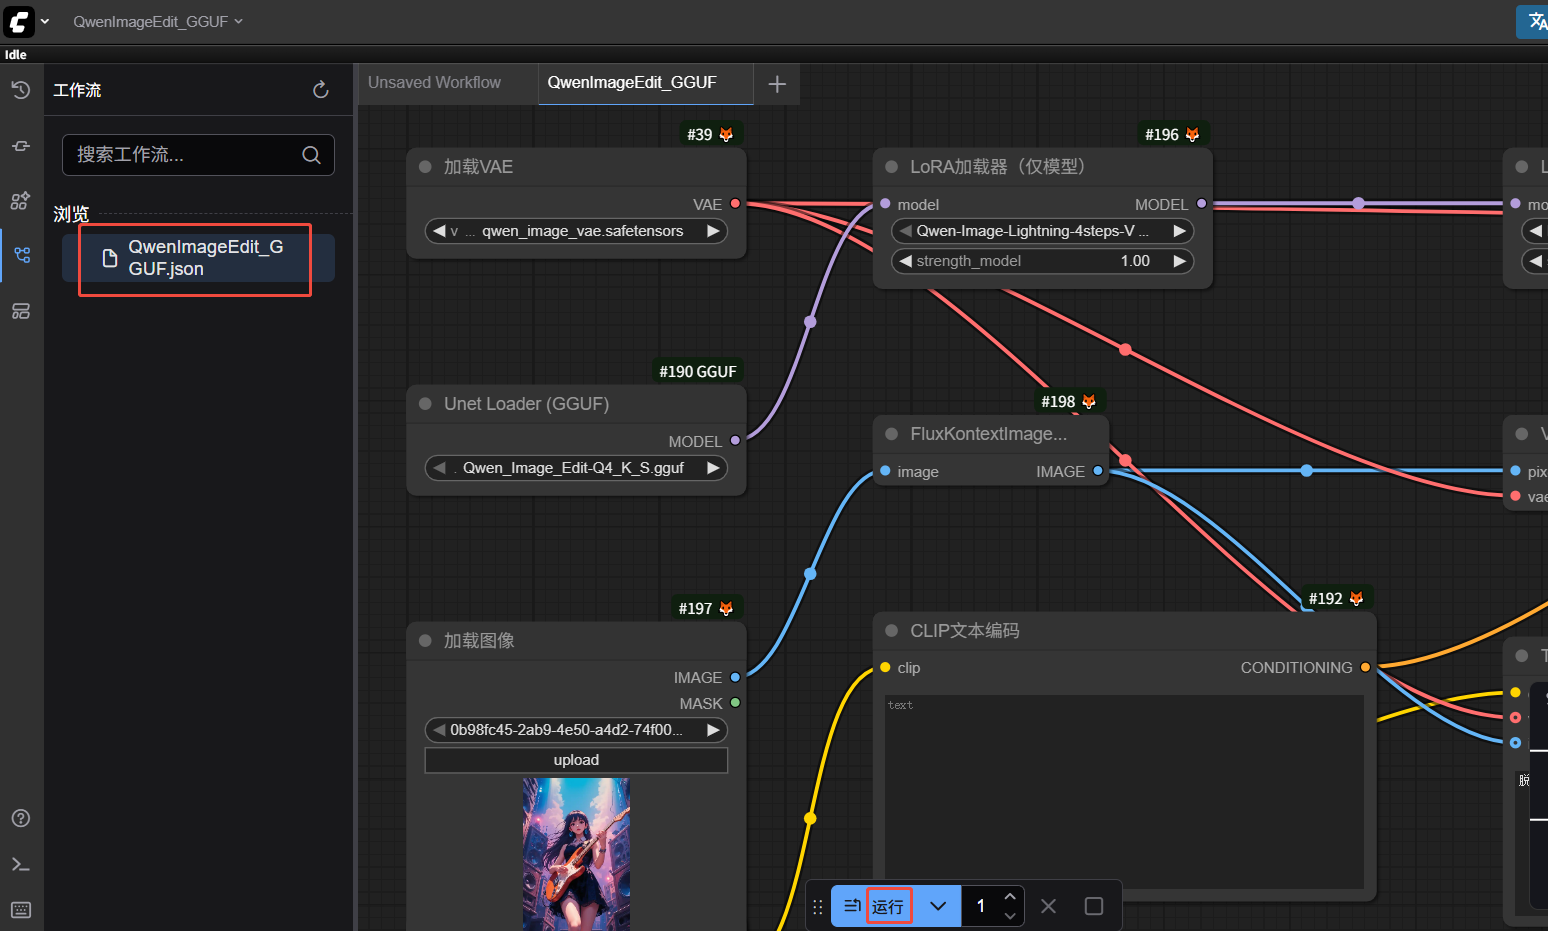Image resolution: width=1548 pixels, height=931 pixels.
Task: Open the templates sidebar icon
Action: [x=21, y=311]
